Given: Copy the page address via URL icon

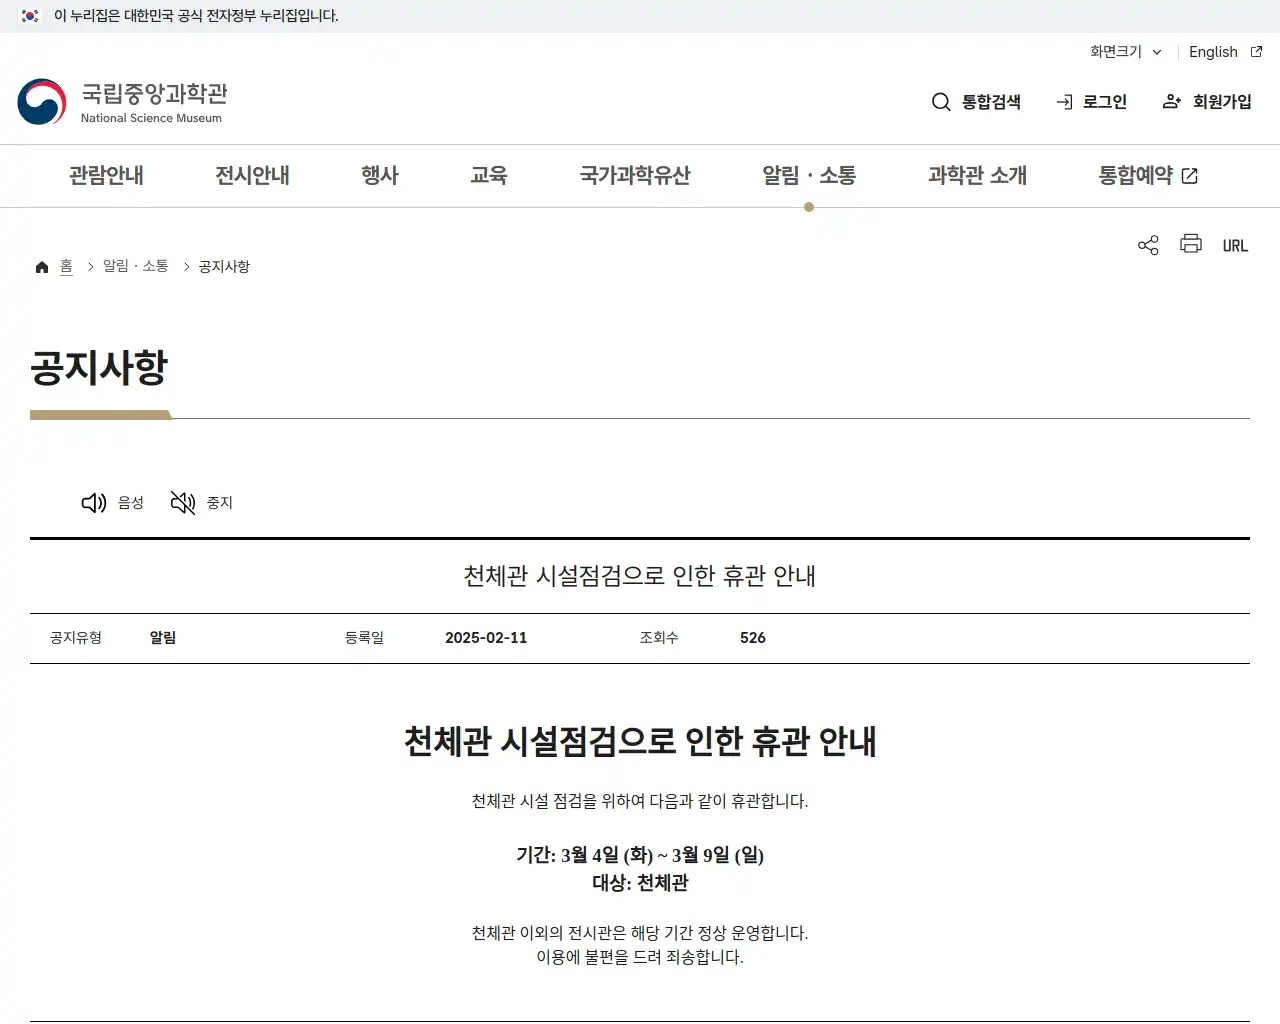Looking at the screenshot, I should (x=1235, y=245).
